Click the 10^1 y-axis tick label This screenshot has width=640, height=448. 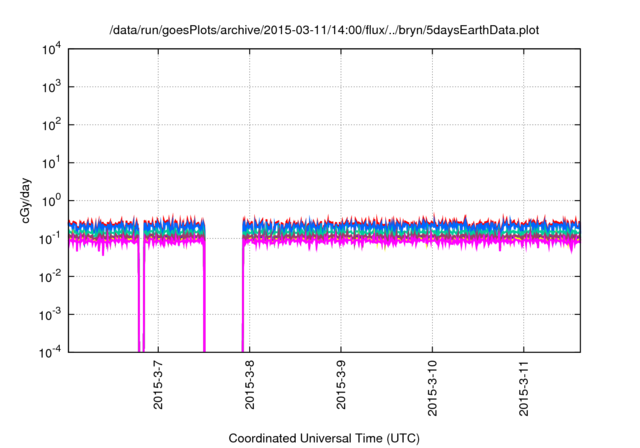[52, 163]
